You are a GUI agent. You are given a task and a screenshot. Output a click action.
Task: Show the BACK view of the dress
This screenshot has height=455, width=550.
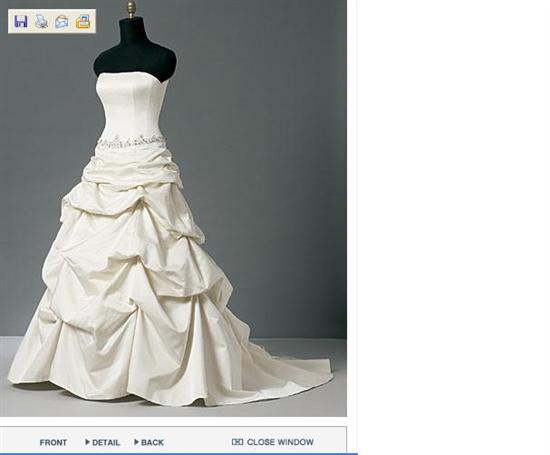tap(152, 442)
